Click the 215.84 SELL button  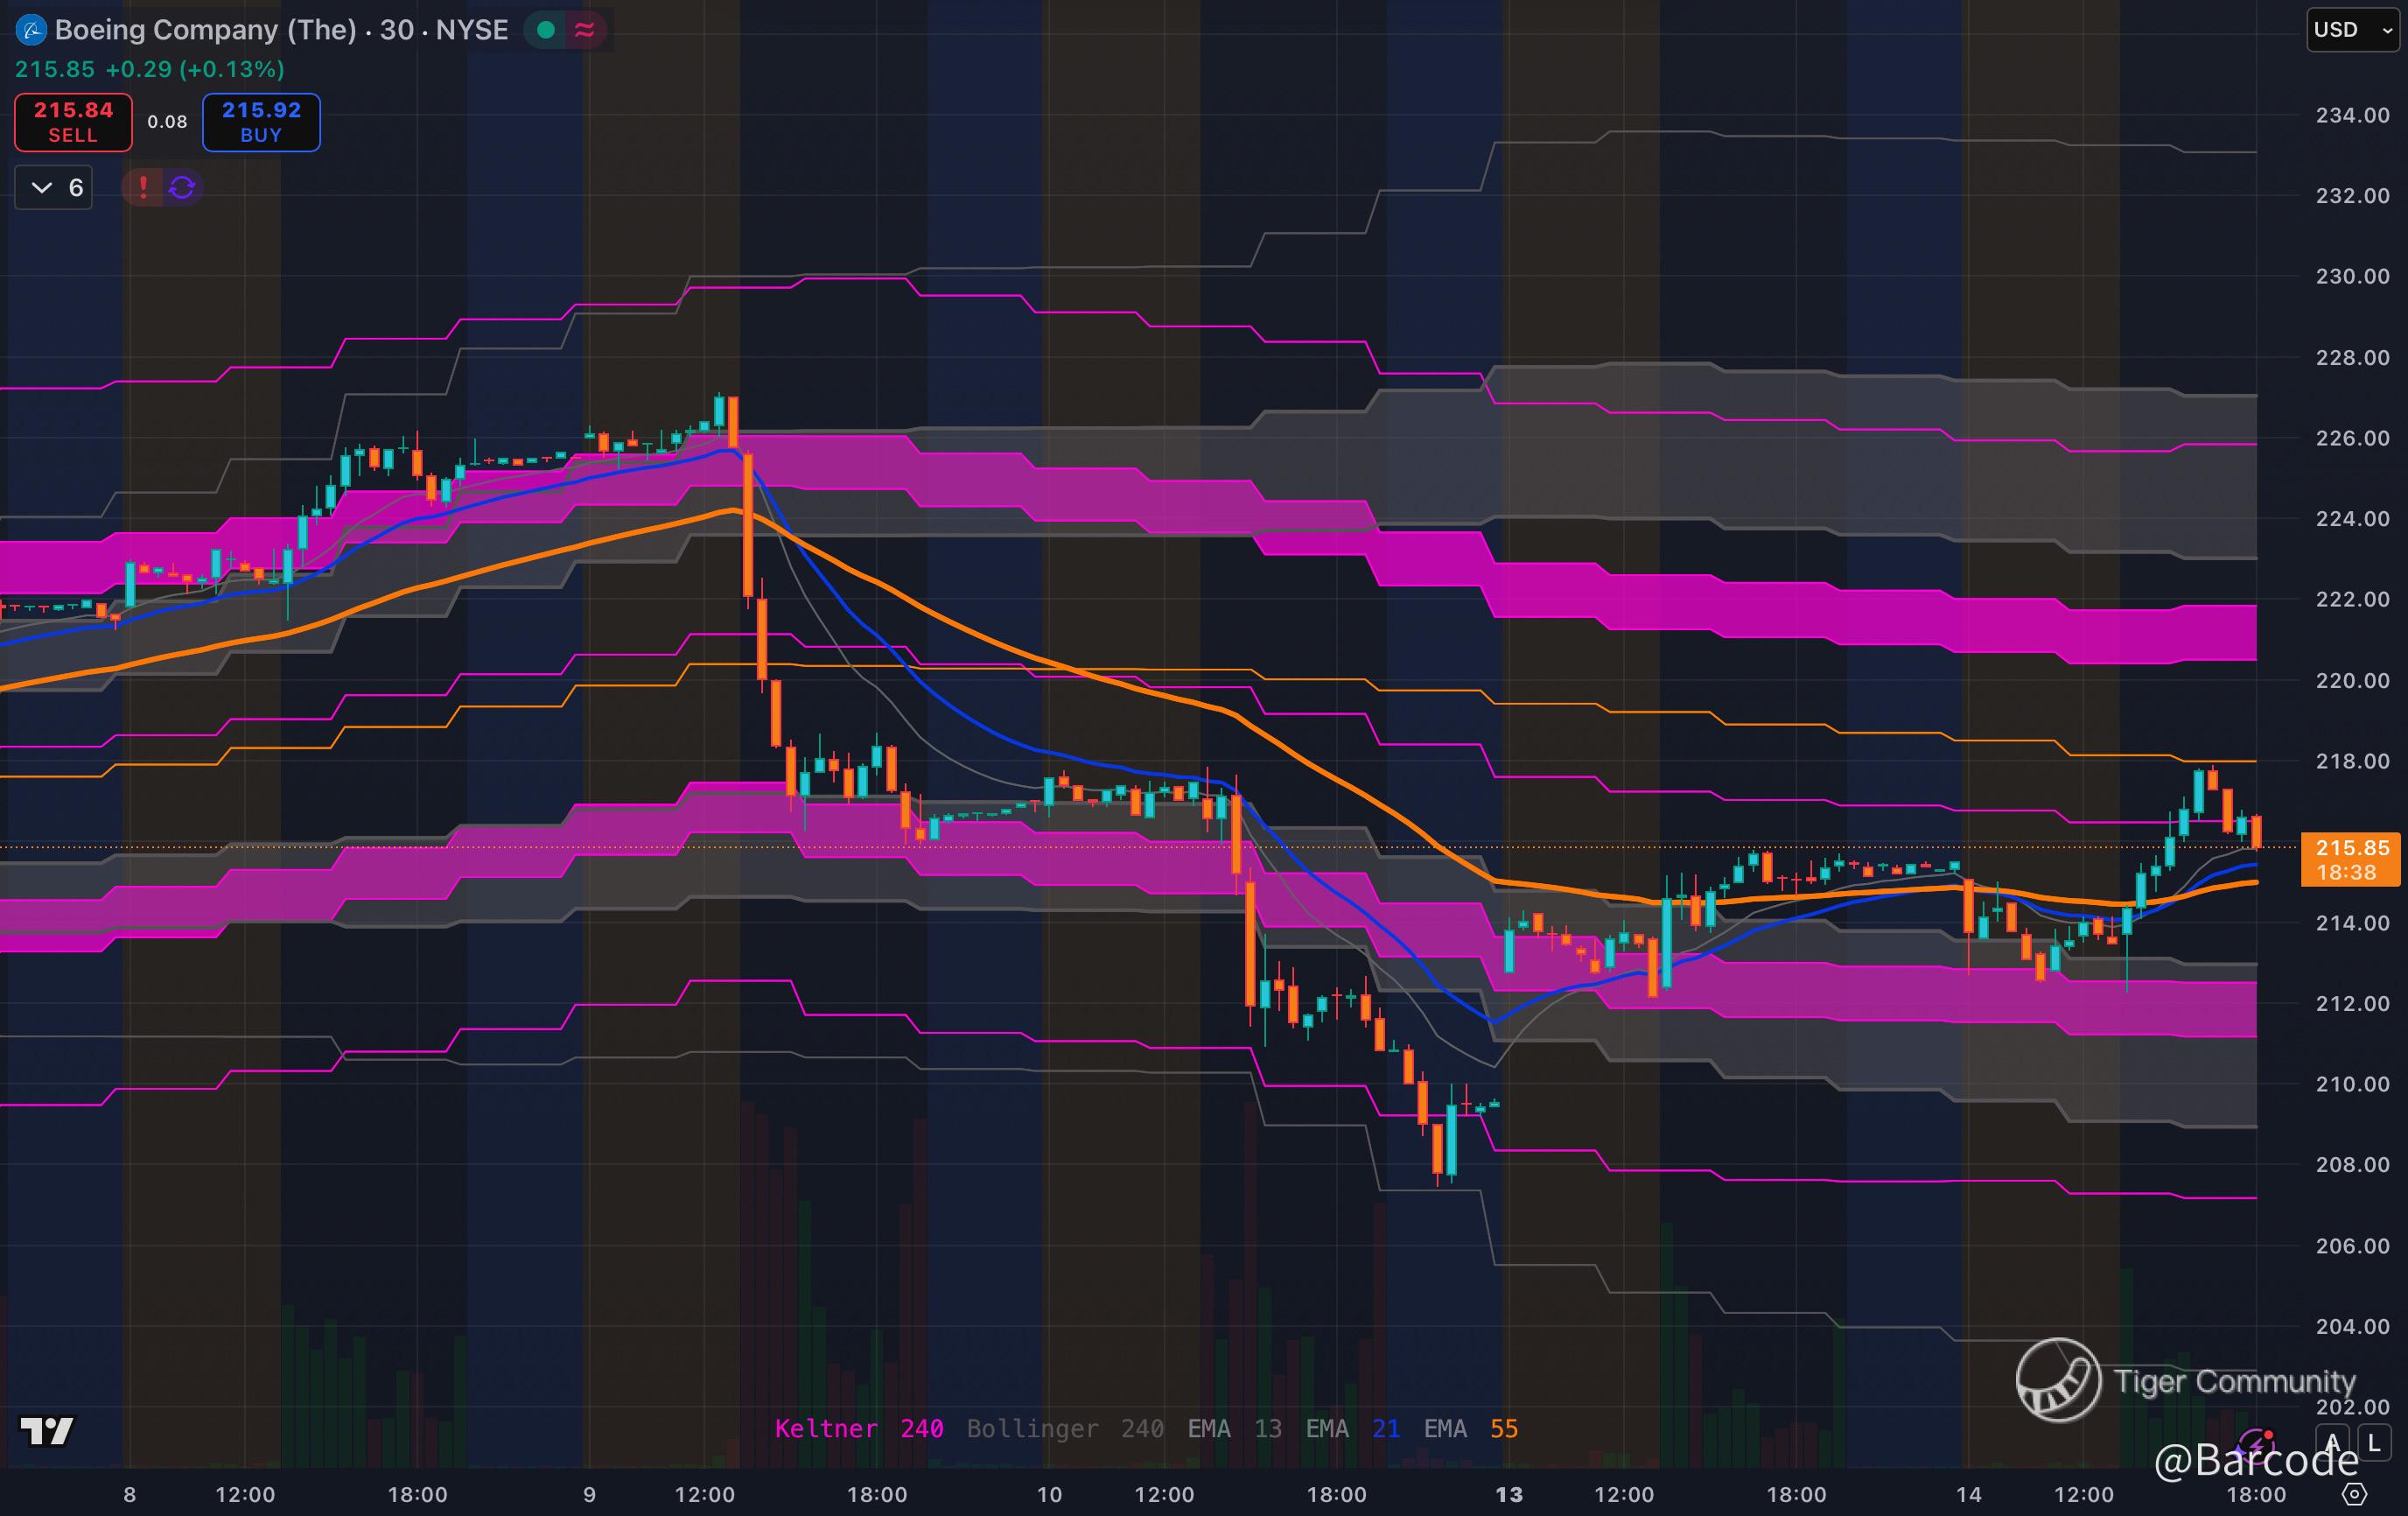pyautogui.click(x=73, y=122)
